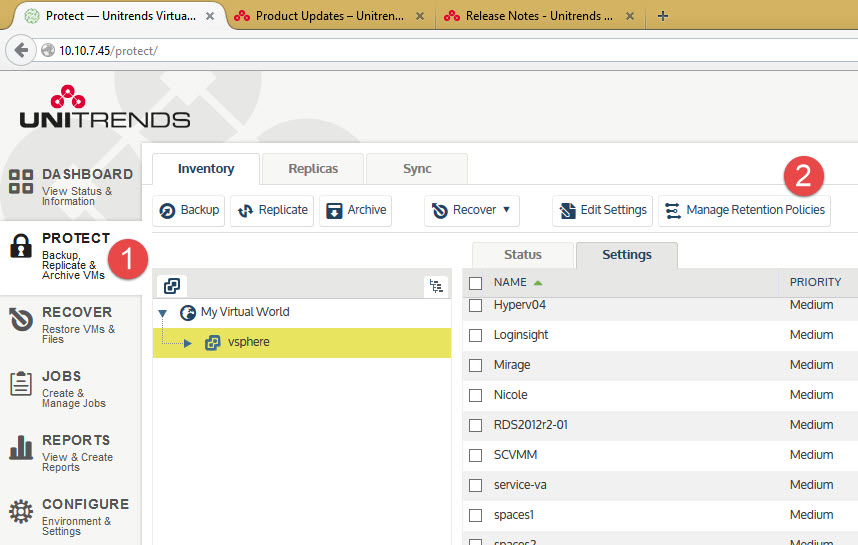858x545 pixels.
Task: Check the Hyperv04 checkbox
Action: [476, 305]
